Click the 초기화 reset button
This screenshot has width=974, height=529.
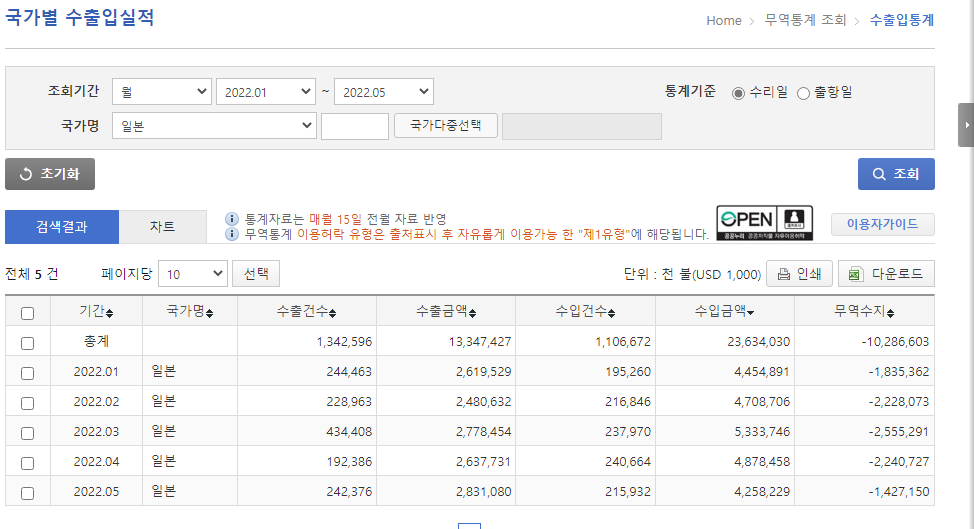(50, 174)
